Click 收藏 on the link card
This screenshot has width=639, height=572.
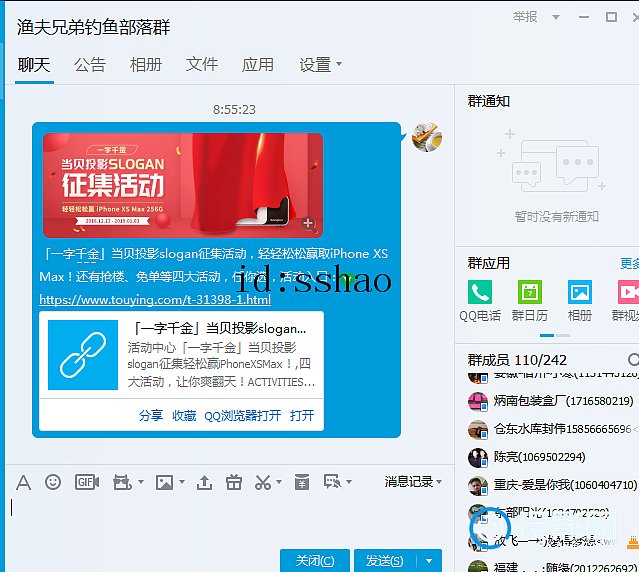click(x=184, y=416)
